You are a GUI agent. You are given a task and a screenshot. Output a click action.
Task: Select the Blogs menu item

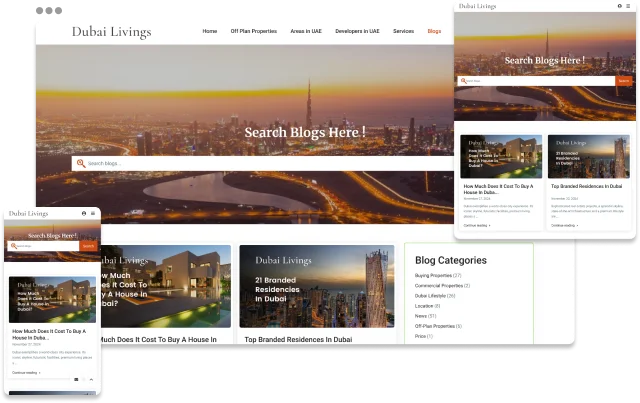pyautogui.click(x=434, y=31)
